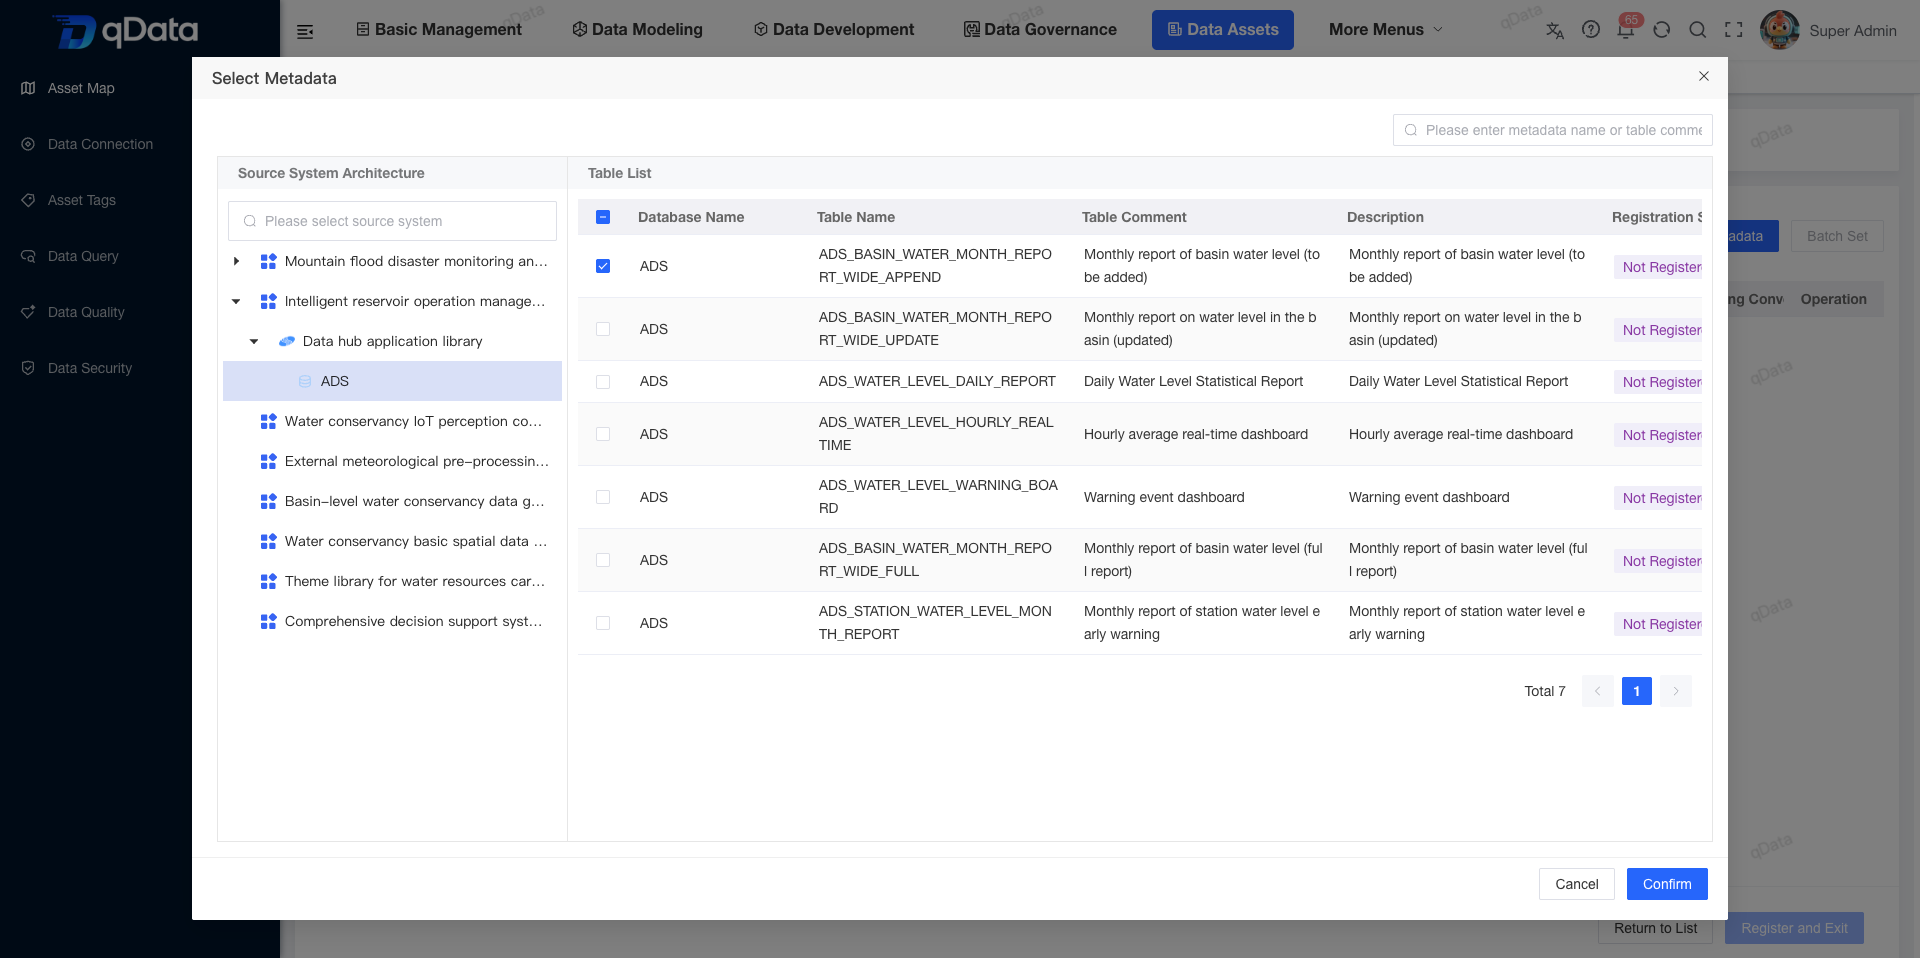Image resolution: width=1920 pixels, height=958 pixels.
Task: Click the Confirm button
Action: (1667, 884)
